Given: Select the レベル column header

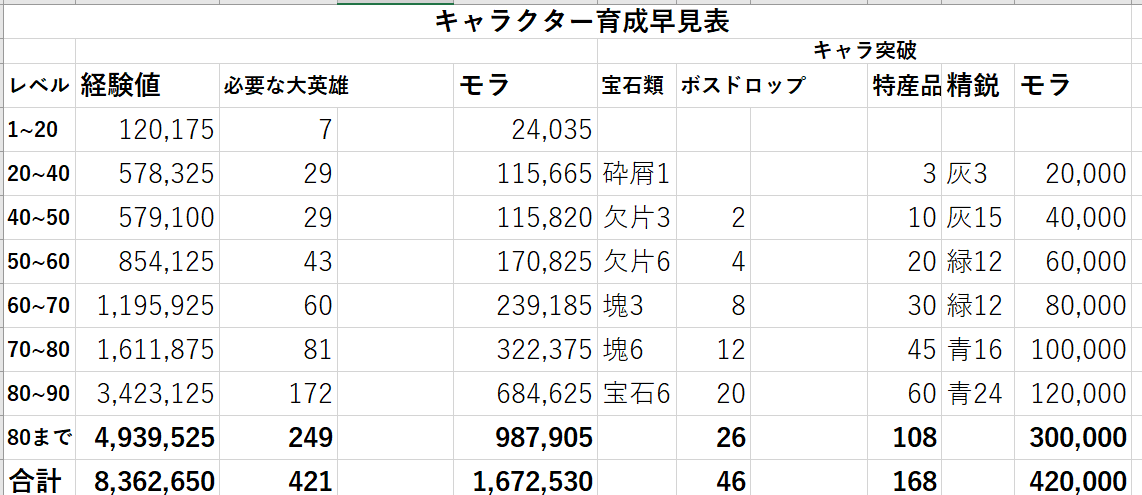Looking at the screenshot, I should coord(39,85).
